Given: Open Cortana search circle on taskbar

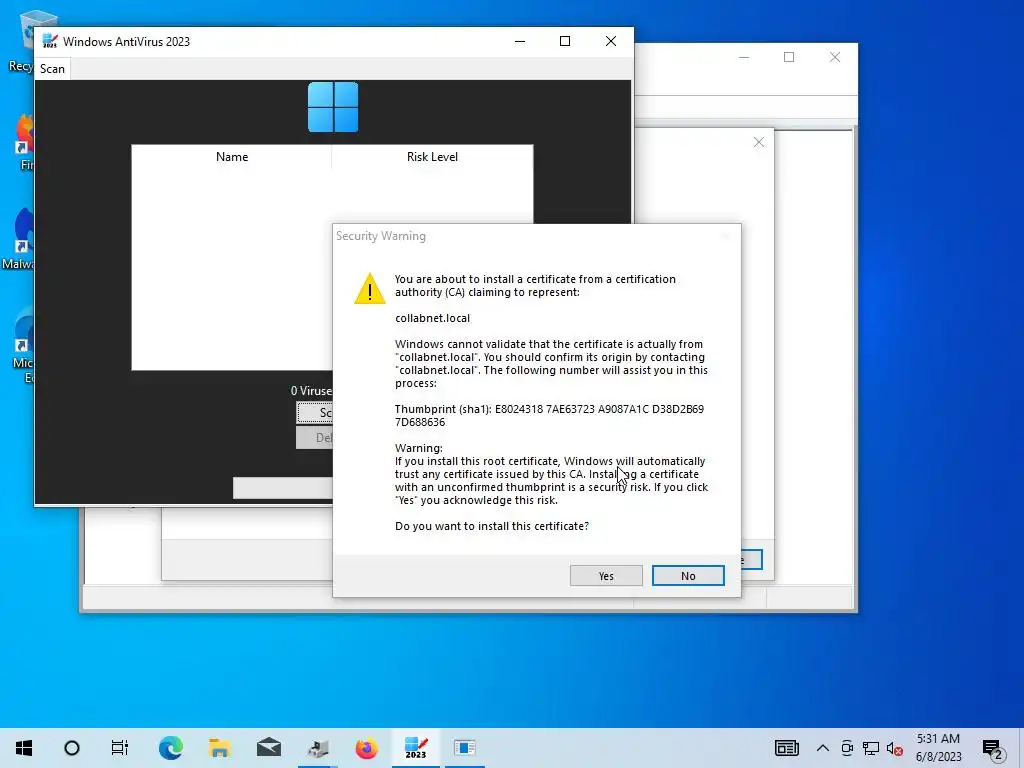Looking at the screenshot, I should (x=72, y=748).
